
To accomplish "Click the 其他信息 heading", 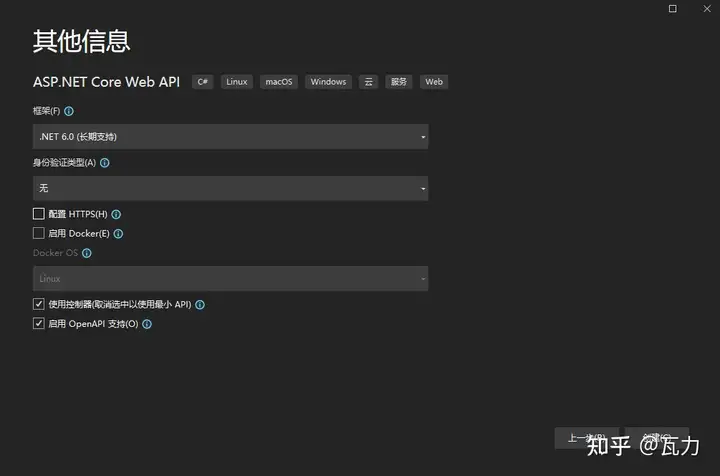I will point(82,41).
